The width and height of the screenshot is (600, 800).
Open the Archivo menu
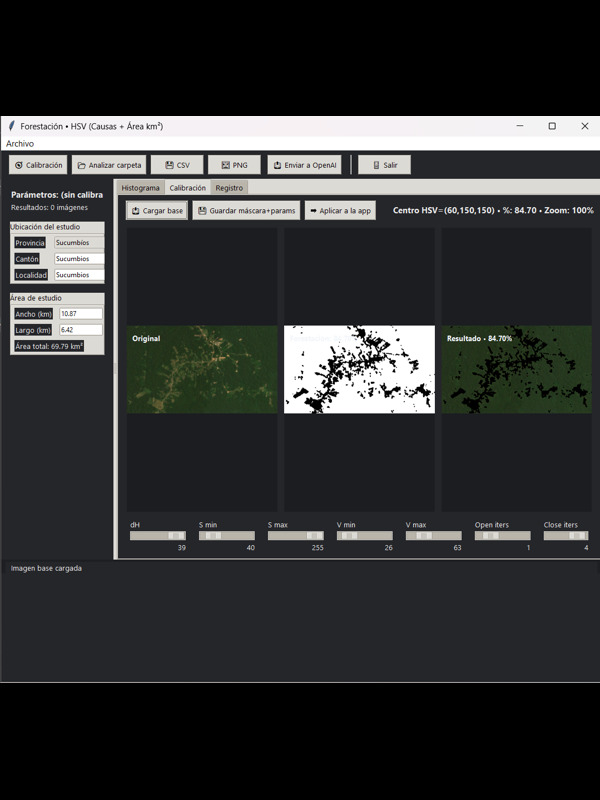[x=20, y=144]
